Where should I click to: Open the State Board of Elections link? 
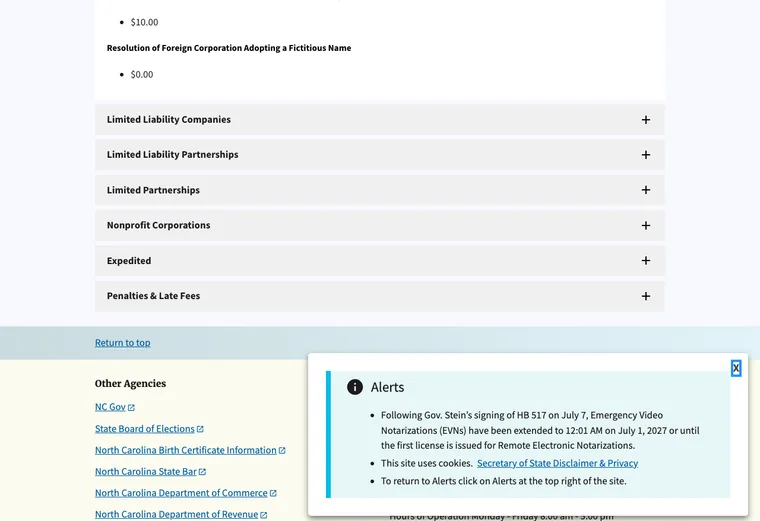click(x=144, y=428)
